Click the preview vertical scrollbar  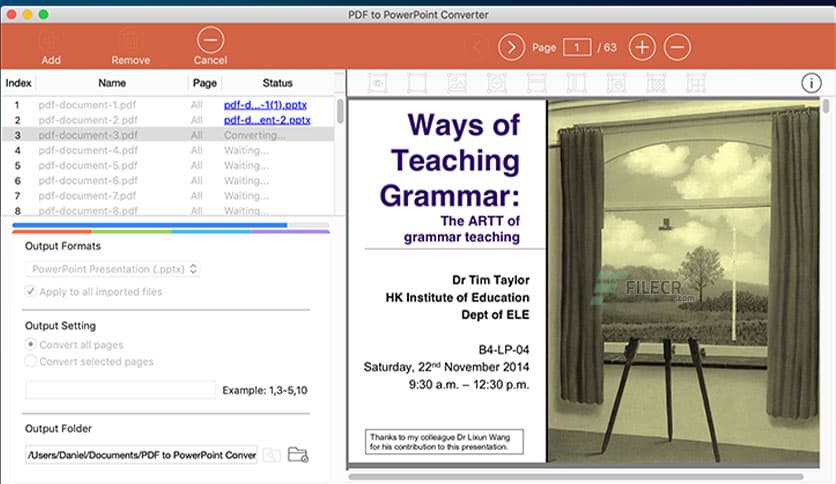[x=826, y=105]
